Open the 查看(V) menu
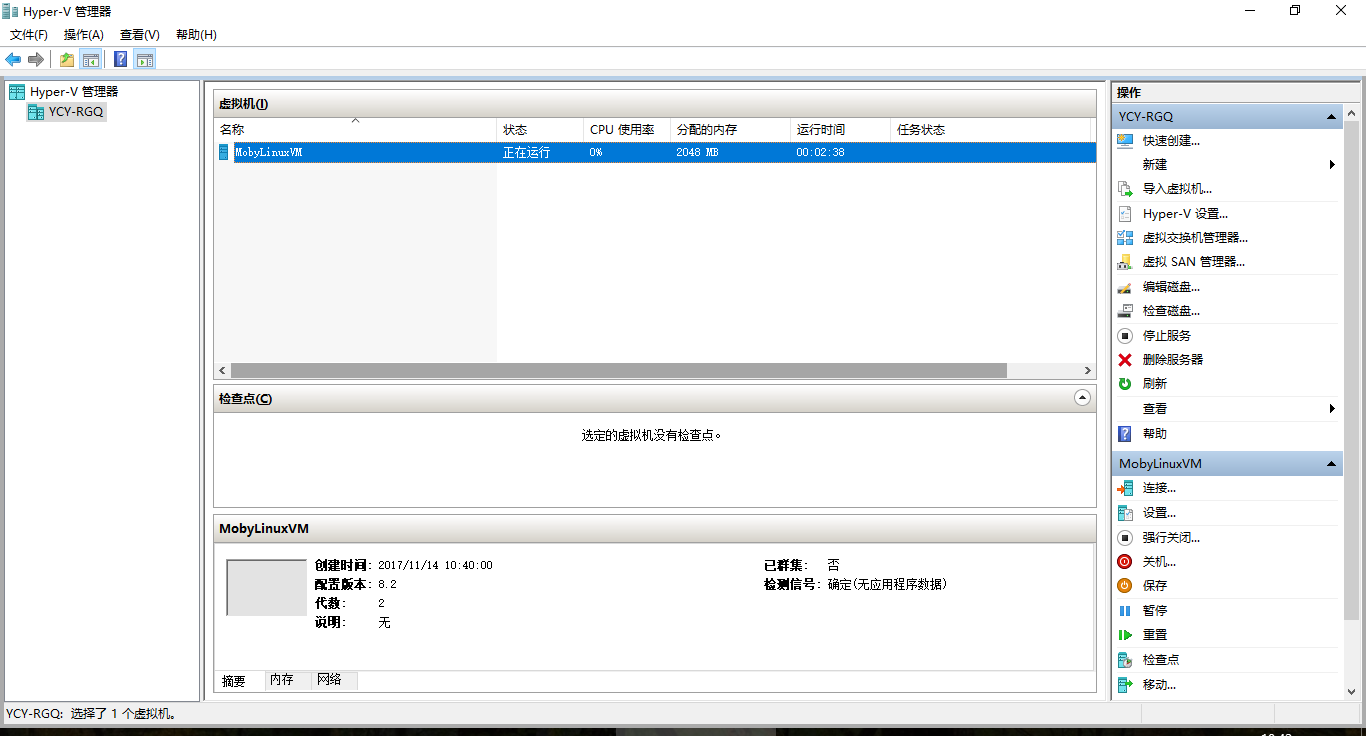This screenshot has height=736, width=1366. click(139, 35)
